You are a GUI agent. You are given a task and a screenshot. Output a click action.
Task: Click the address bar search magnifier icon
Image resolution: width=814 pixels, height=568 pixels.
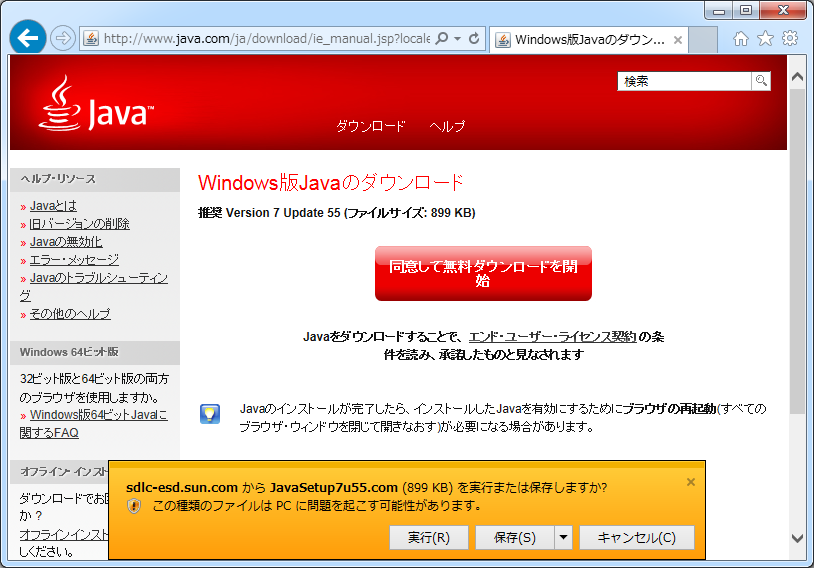tap(442, 38)
